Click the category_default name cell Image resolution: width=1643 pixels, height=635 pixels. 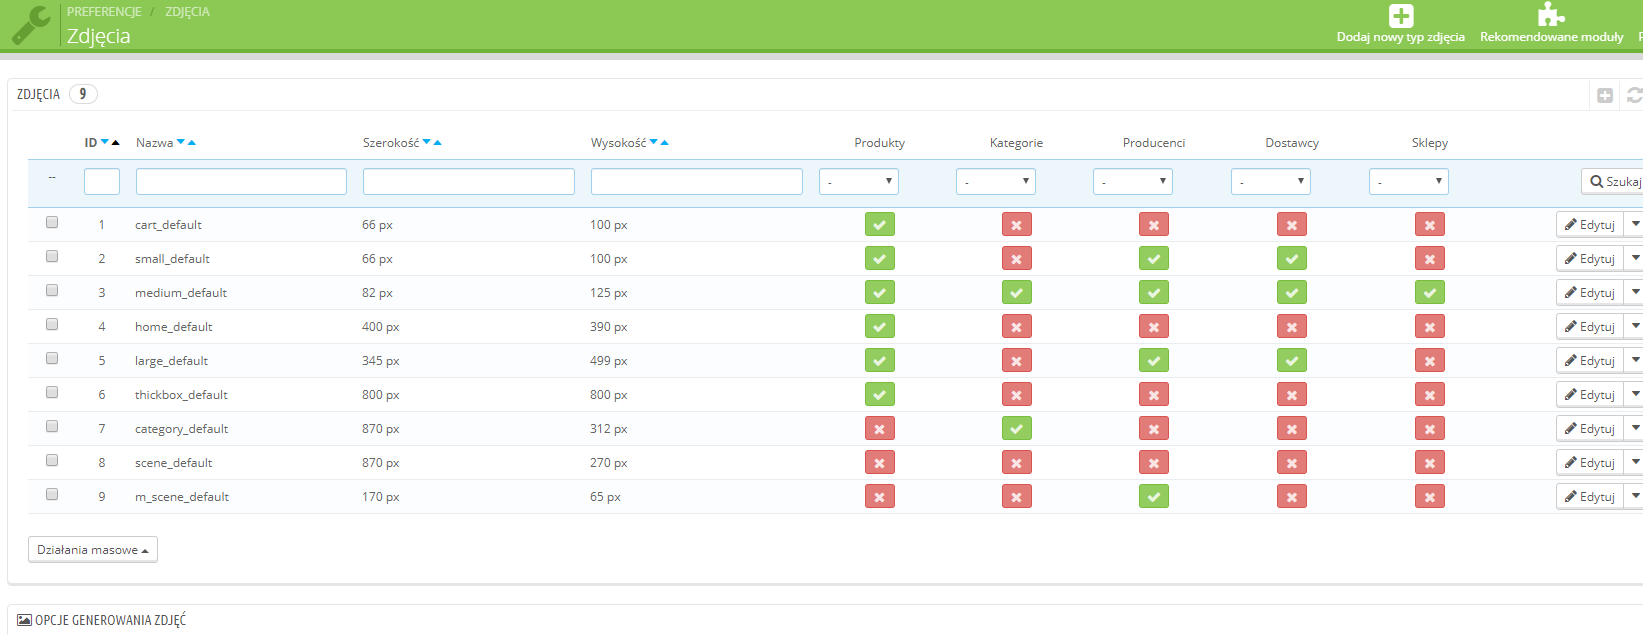pyautogui.click(x=182, y=429)
